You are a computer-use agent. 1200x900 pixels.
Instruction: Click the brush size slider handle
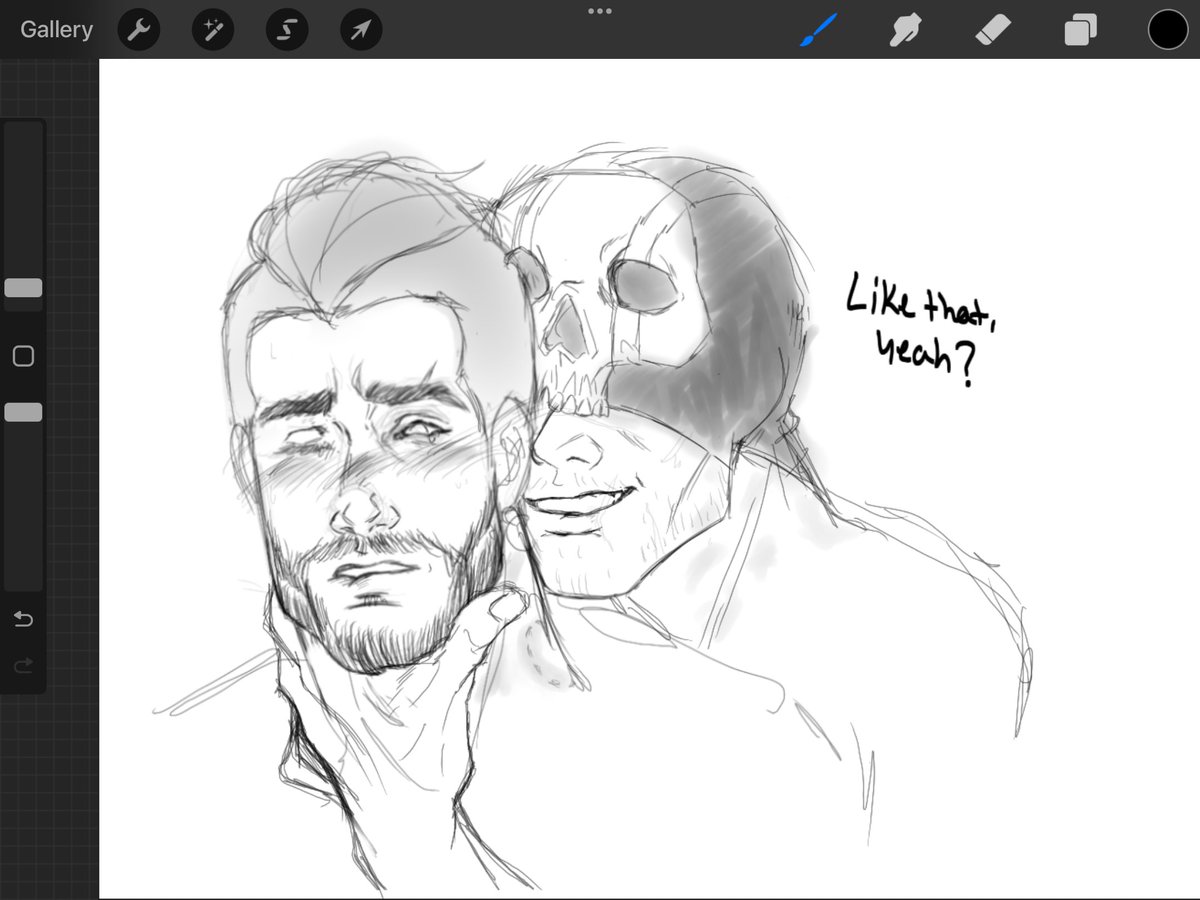(x=23, y=288)
